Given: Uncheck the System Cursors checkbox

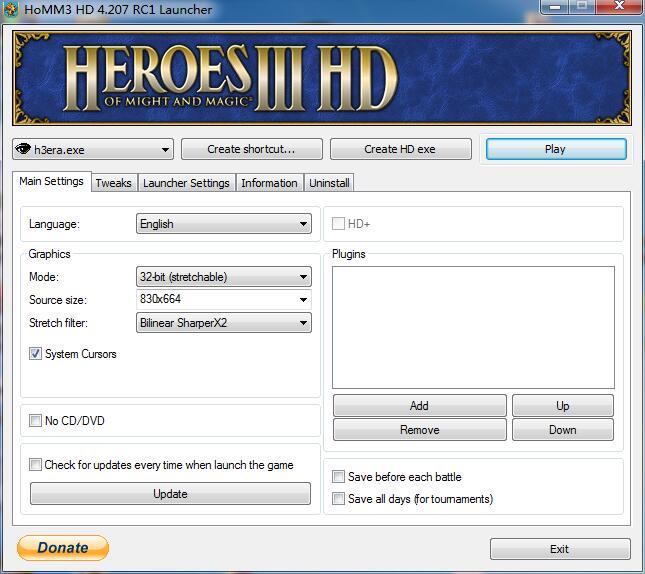Looking at the screenshot, I should tap(35, 353).
